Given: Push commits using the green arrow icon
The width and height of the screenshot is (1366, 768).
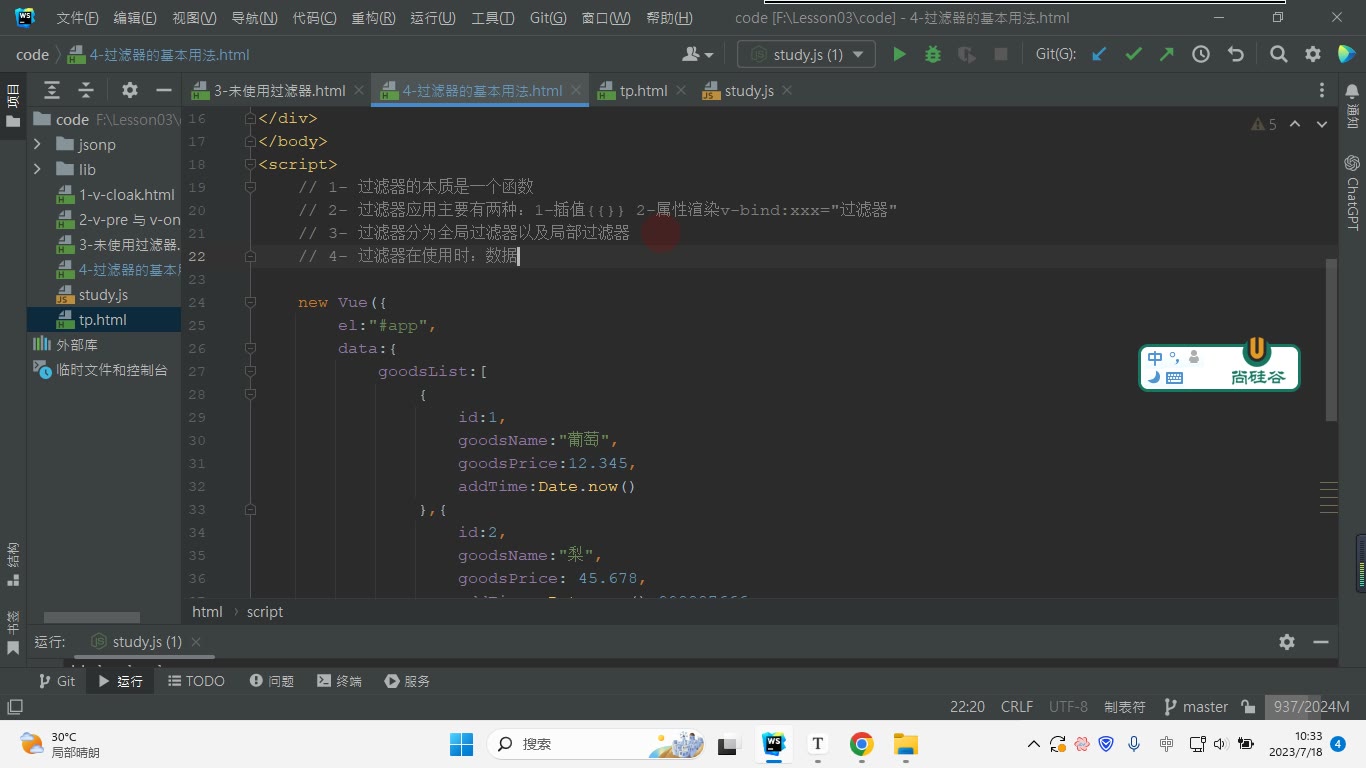Looking at the screenshot, I should (1167, 55).
